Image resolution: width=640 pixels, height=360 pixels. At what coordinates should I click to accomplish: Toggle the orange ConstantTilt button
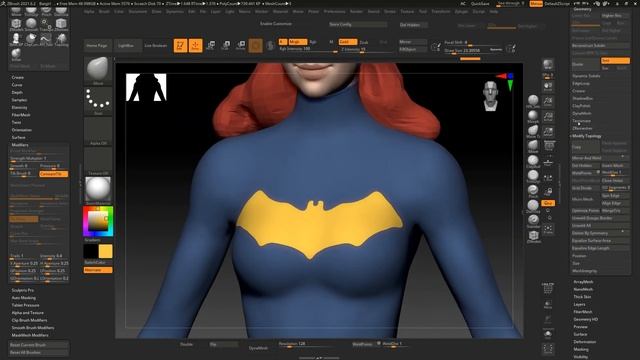53,174
